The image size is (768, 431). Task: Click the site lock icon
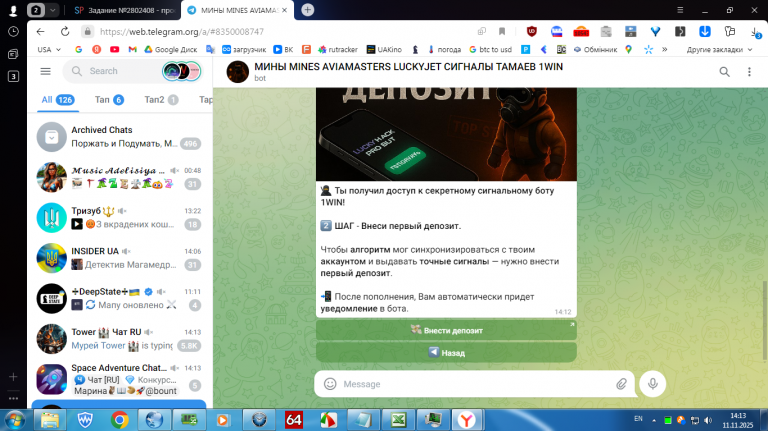pyautogui.click(x=88, y=31)
